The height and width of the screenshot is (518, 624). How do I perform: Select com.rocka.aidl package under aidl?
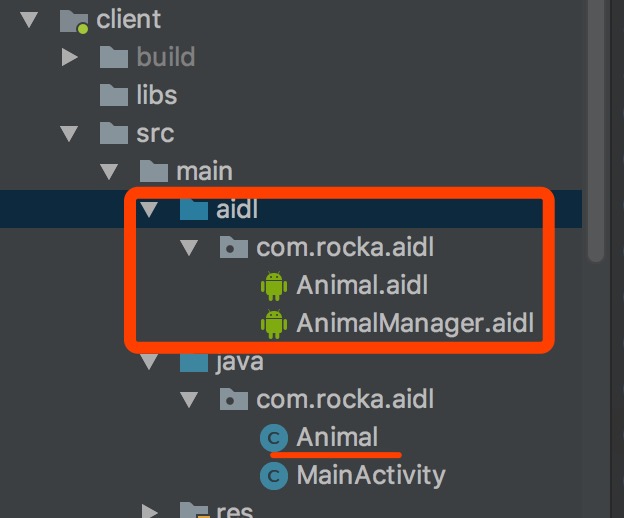pos(345,247)
